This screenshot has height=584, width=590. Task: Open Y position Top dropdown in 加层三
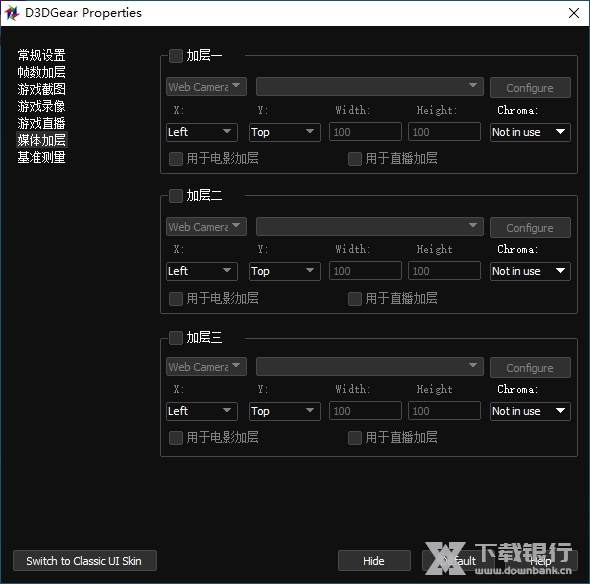[285, 411]
